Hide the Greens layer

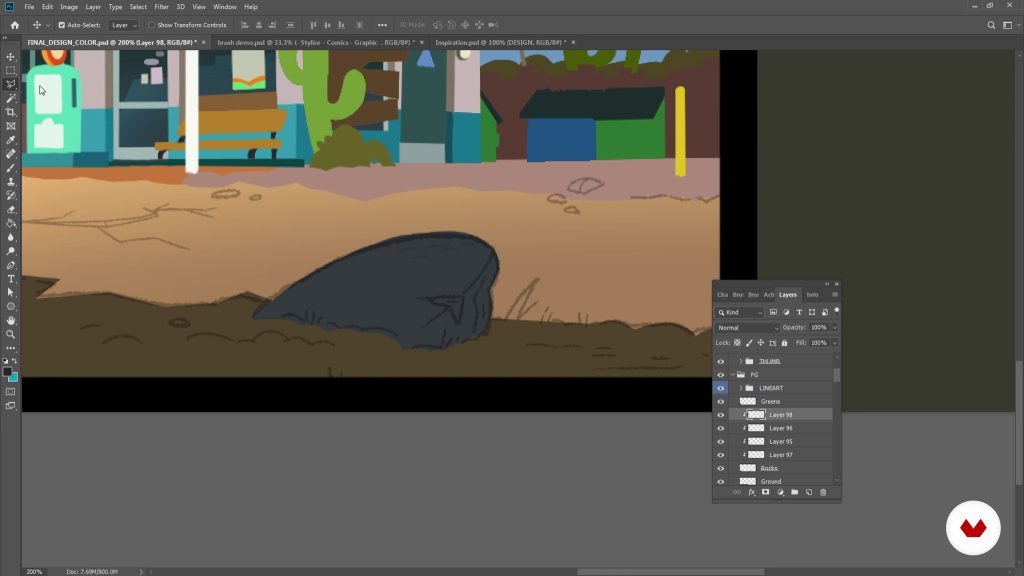coord(720,401)
